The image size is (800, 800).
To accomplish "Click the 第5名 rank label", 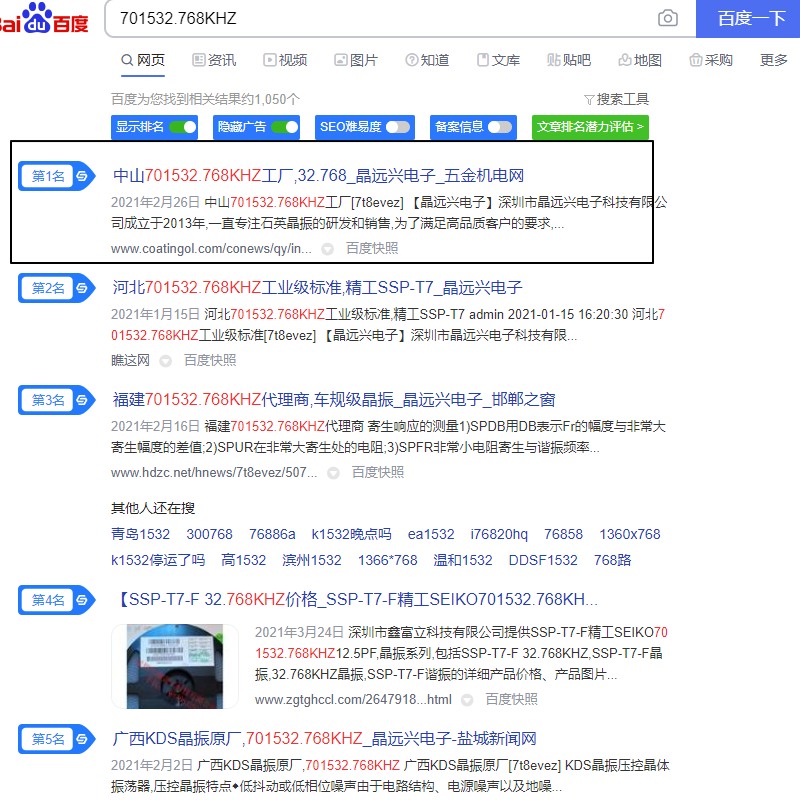I will [x=48, y=739].
